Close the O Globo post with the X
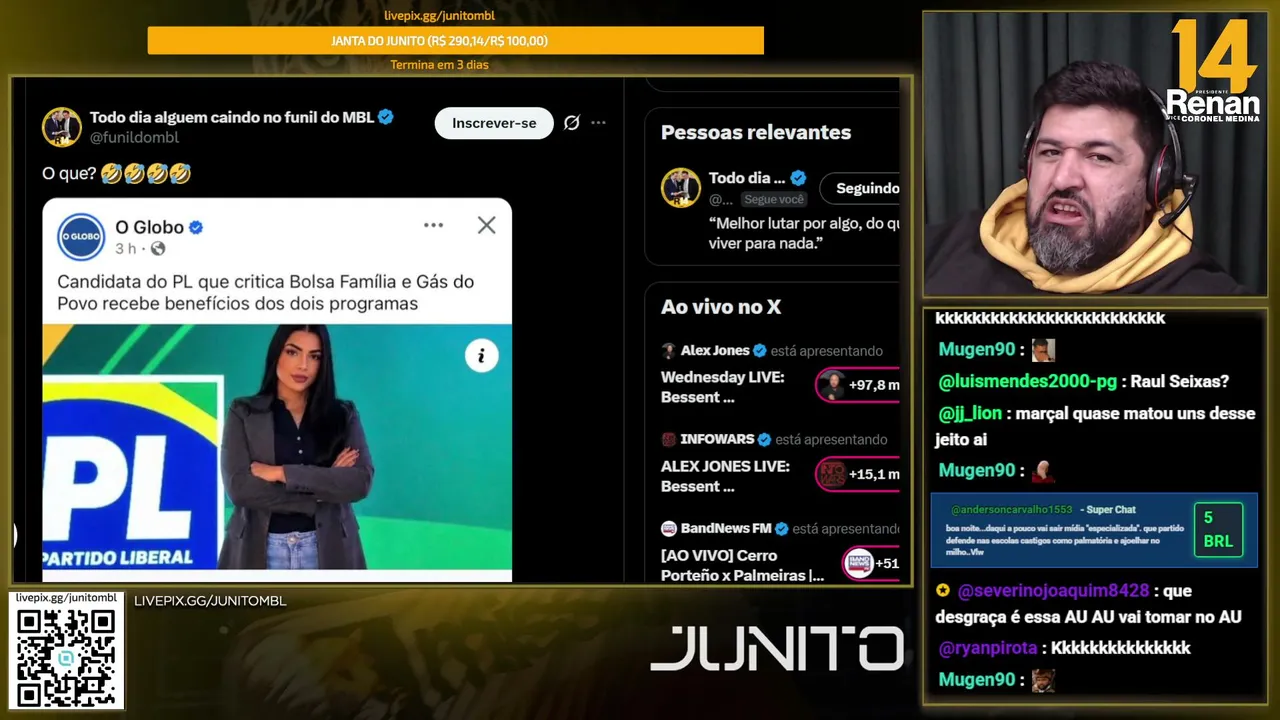The width and height of the screenshot is (1280, 720). point(486,225)
